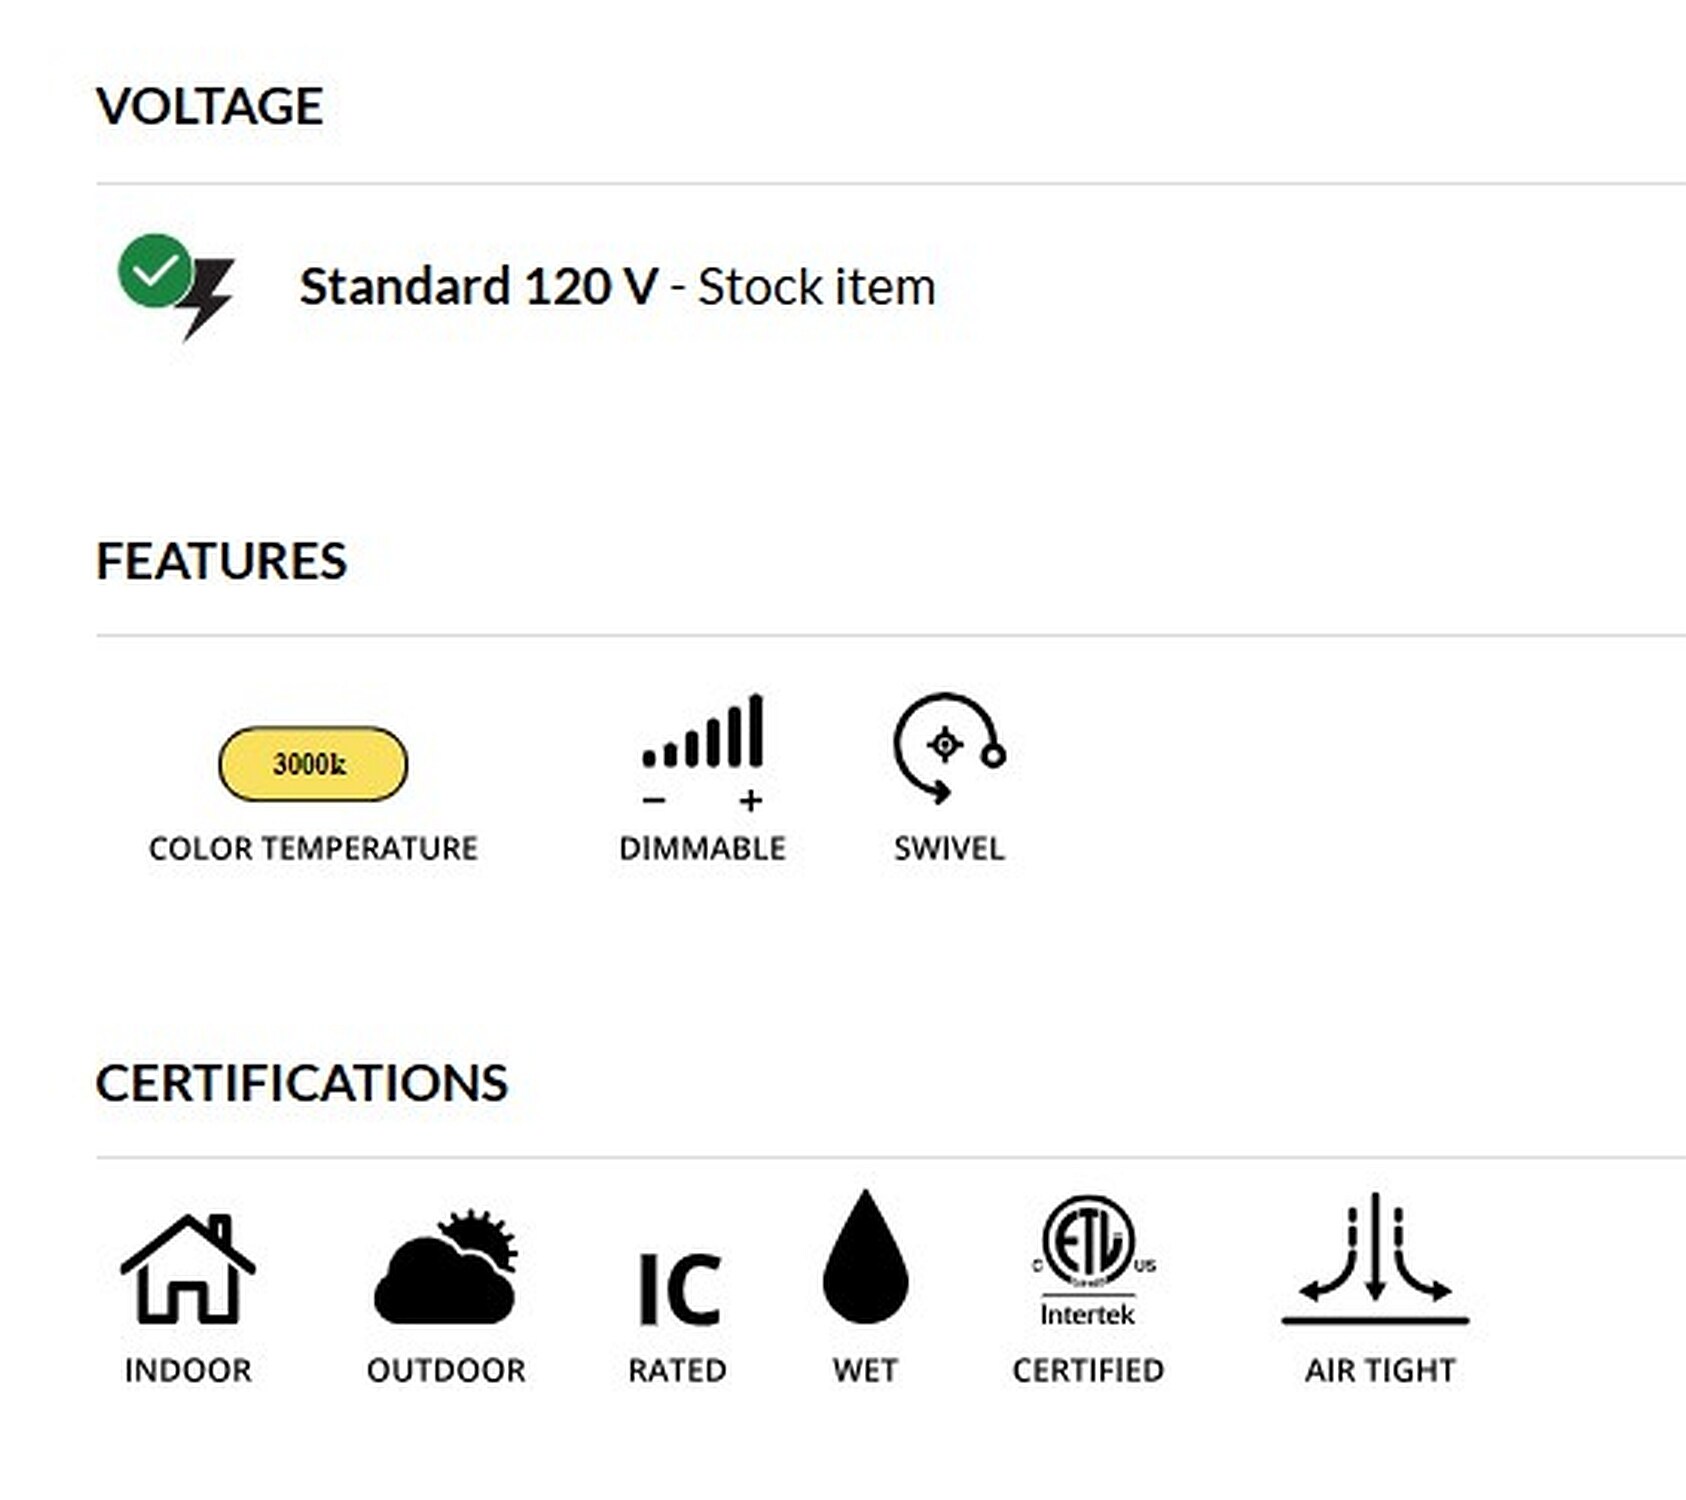Click the SWIVEL label text

(949, 848)
